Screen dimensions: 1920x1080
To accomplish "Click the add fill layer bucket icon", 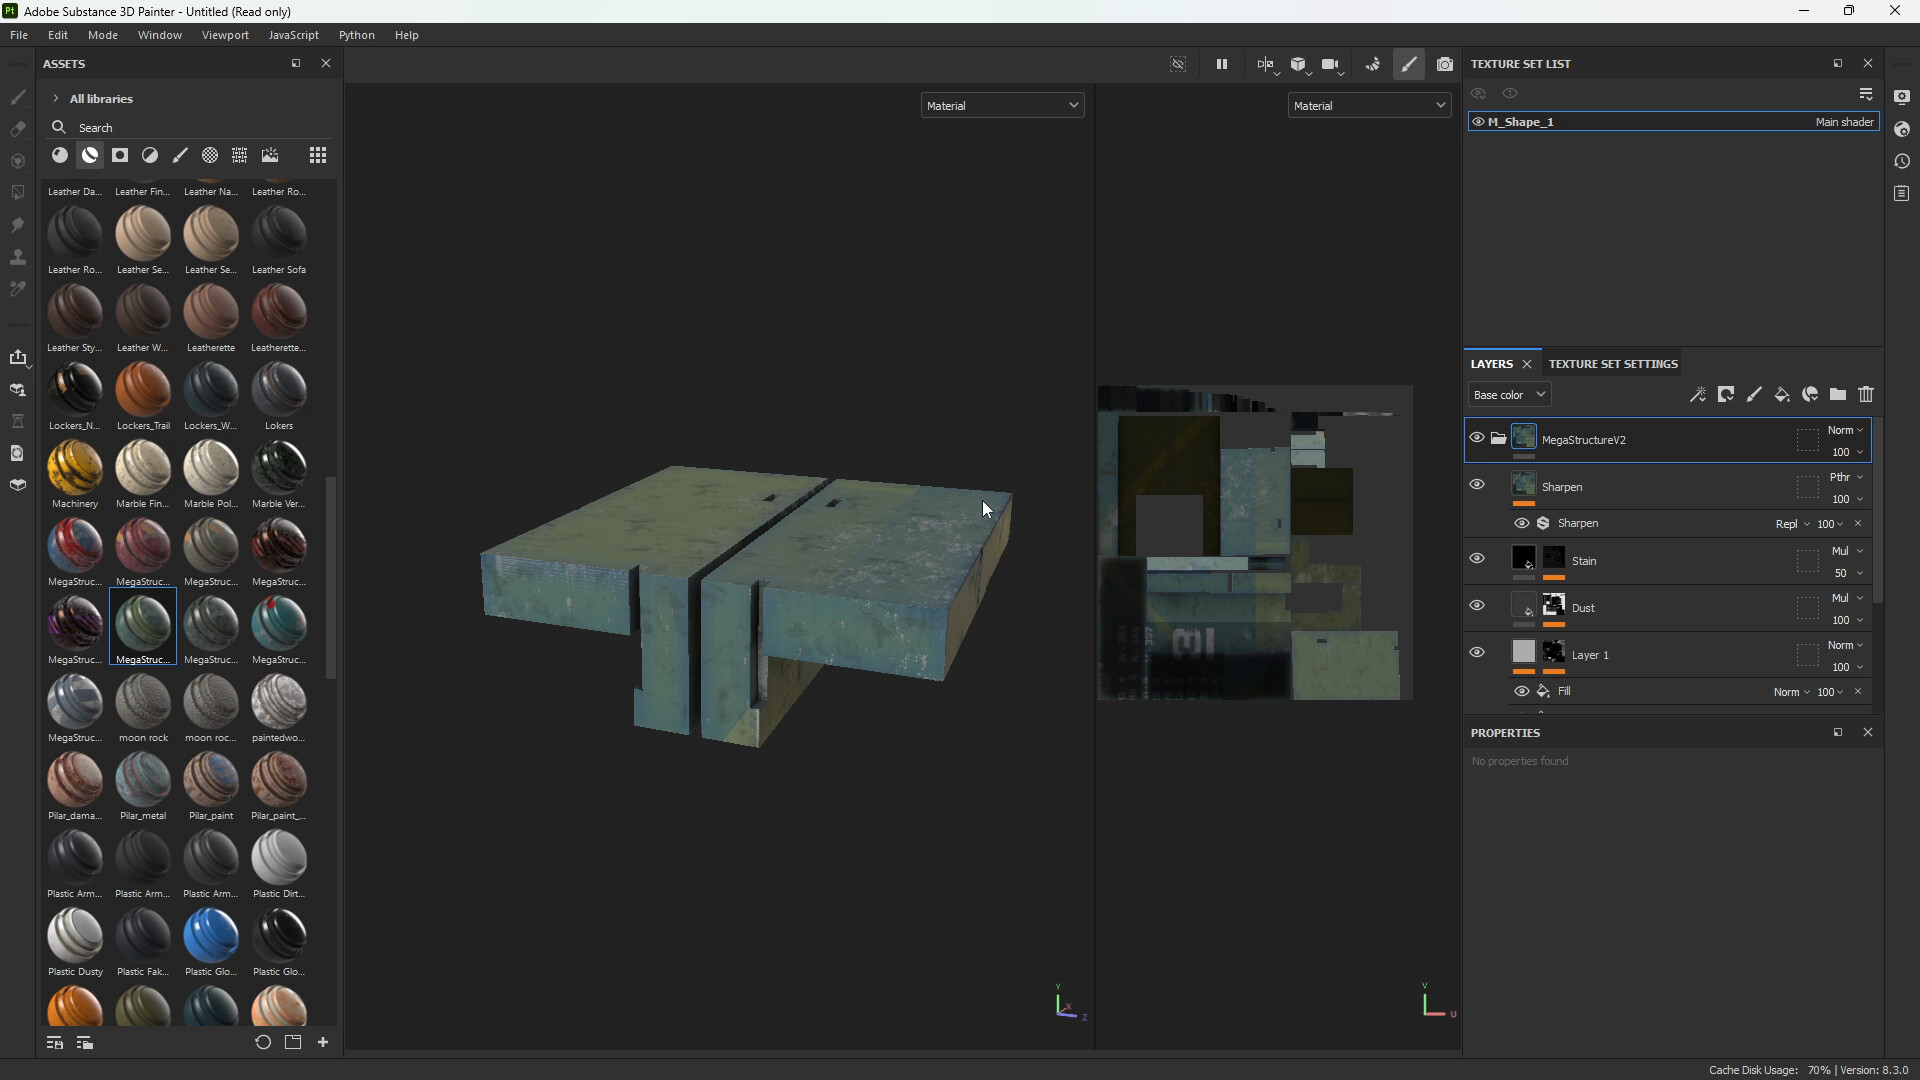I will click(x=1782, y=395).
